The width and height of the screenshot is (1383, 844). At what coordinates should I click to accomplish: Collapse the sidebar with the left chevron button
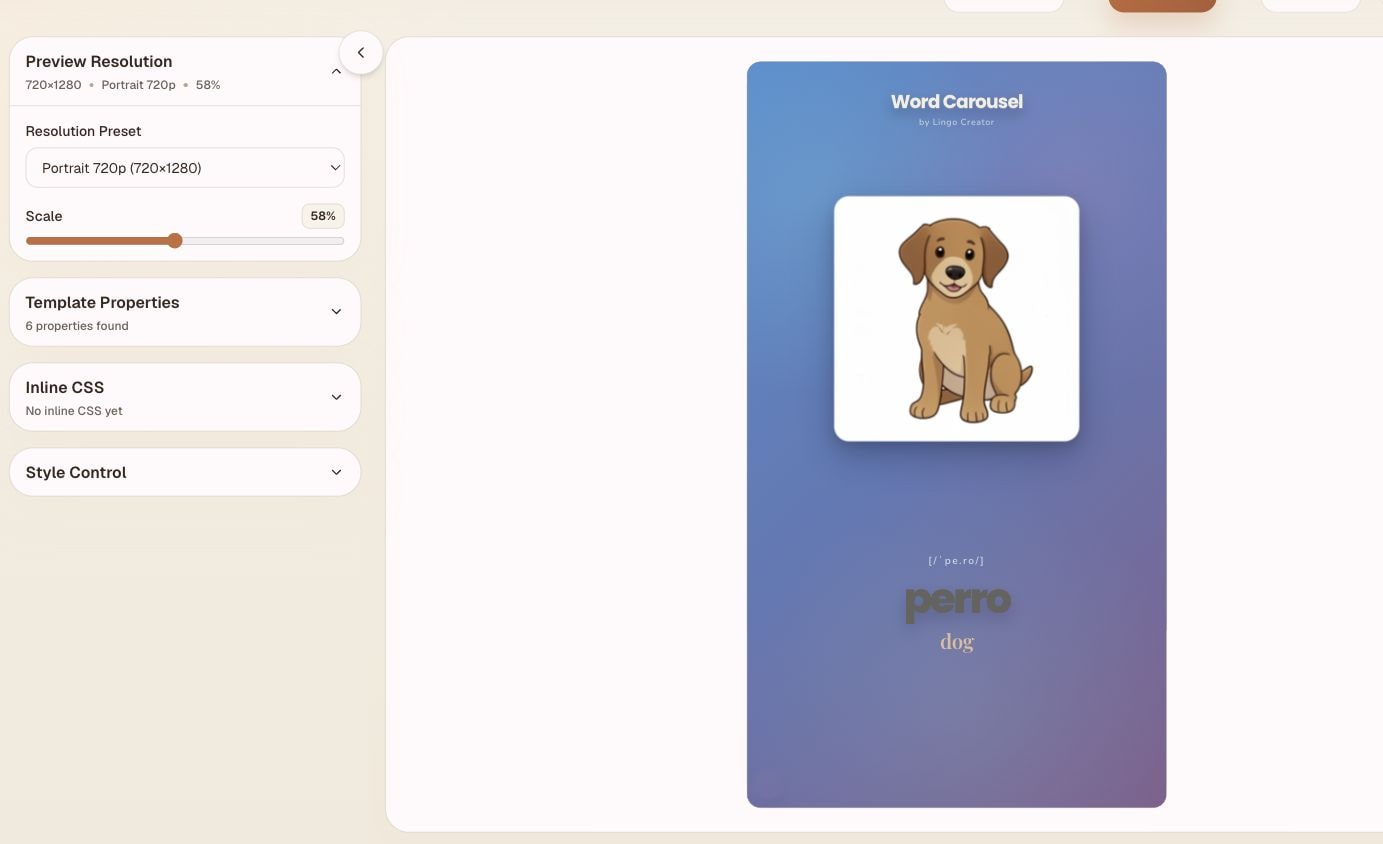click(x=361, y=53)
